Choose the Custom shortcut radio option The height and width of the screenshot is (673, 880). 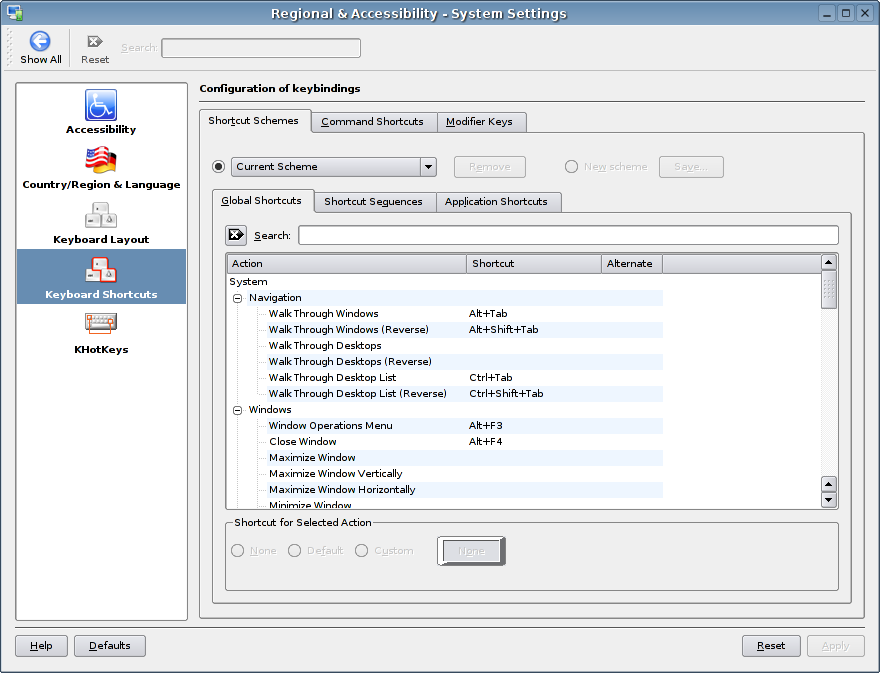[x=361, y=551]
